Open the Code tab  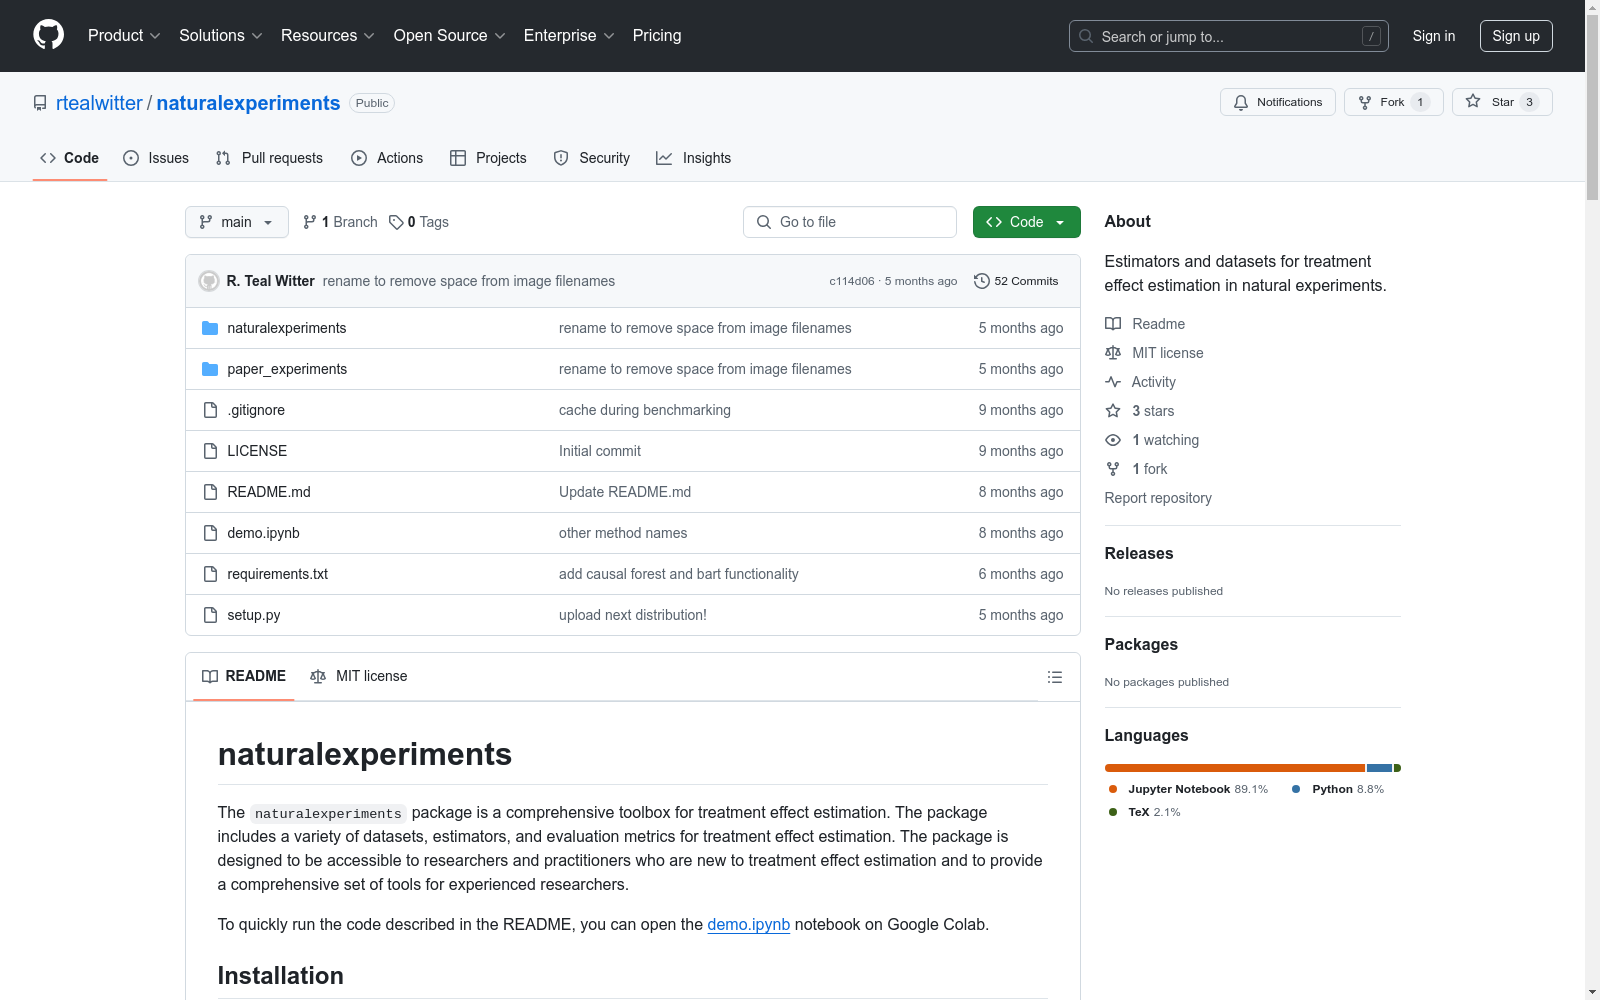[70, 158]
